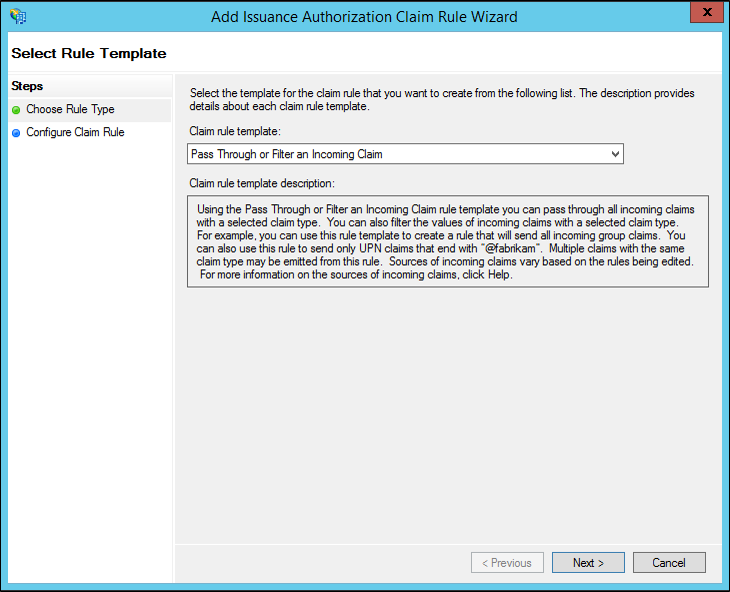Viewport: 730px width, 592px height.
Task: Click the 'Steps' heading in the sidebar
Action: (27, 86)
